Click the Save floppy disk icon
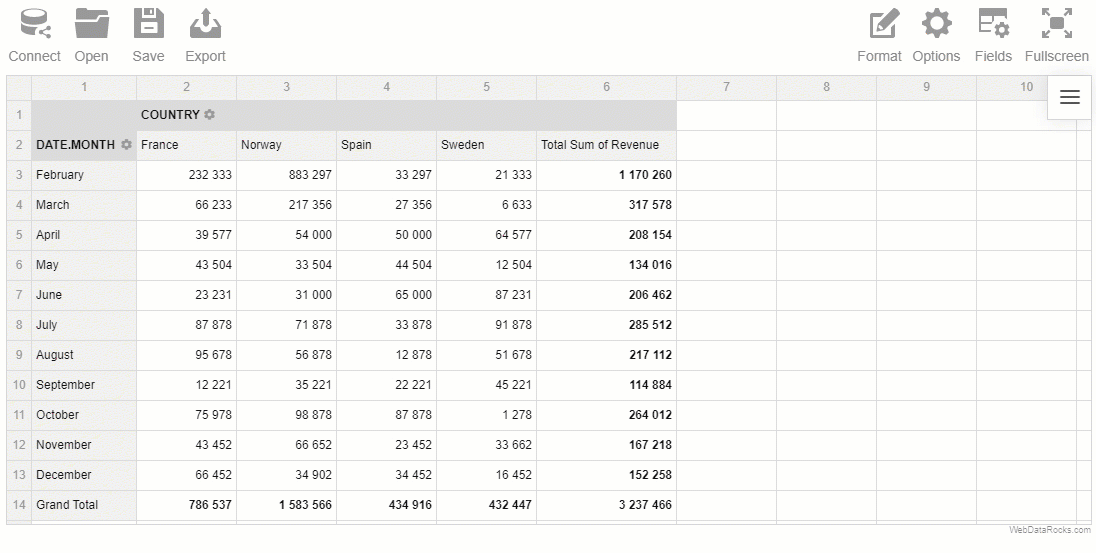Screen dimensions: 1096x553 tap(148, 24)
